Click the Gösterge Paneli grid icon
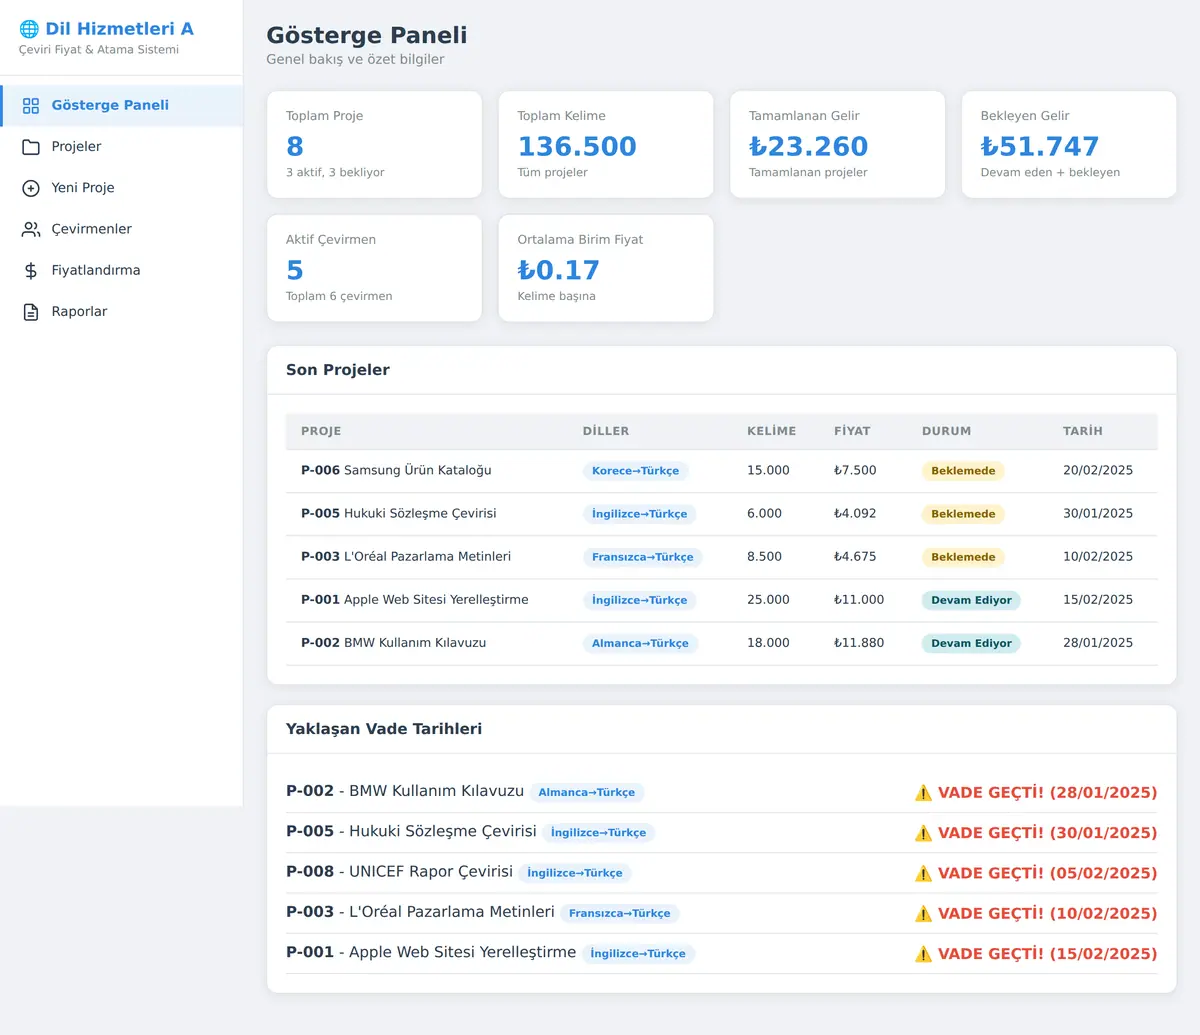The width and height of the screenshot is (1200, 1035). (x=31, y=106)
